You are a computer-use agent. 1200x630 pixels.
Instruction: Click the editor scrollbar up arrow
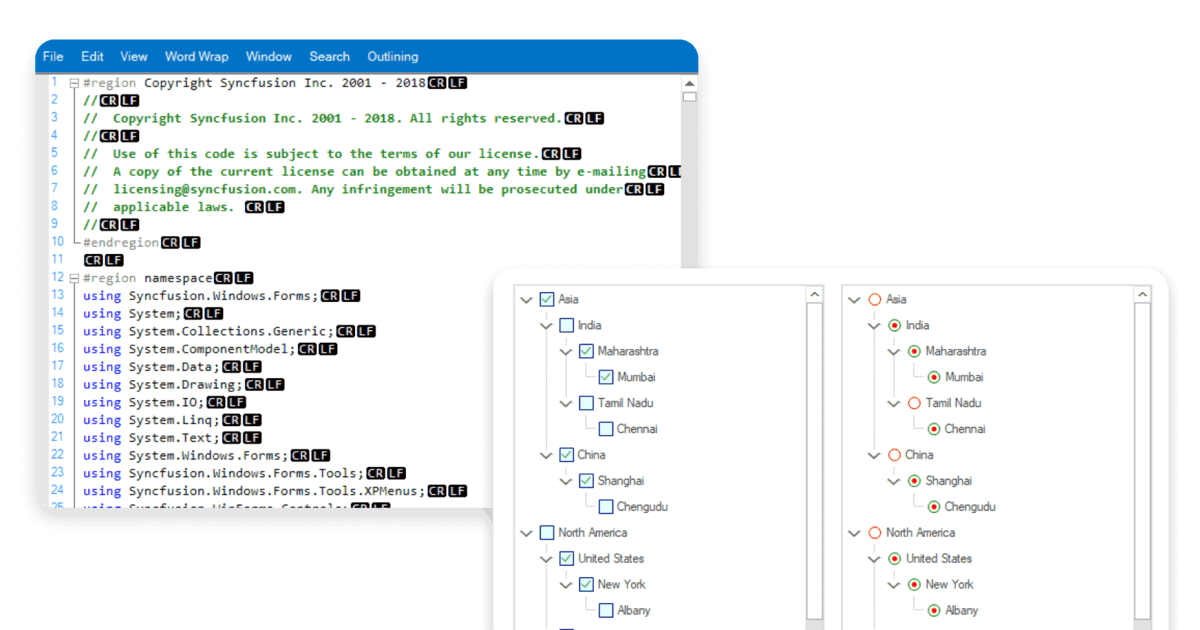pyautogui.click(x=689, y=83)
